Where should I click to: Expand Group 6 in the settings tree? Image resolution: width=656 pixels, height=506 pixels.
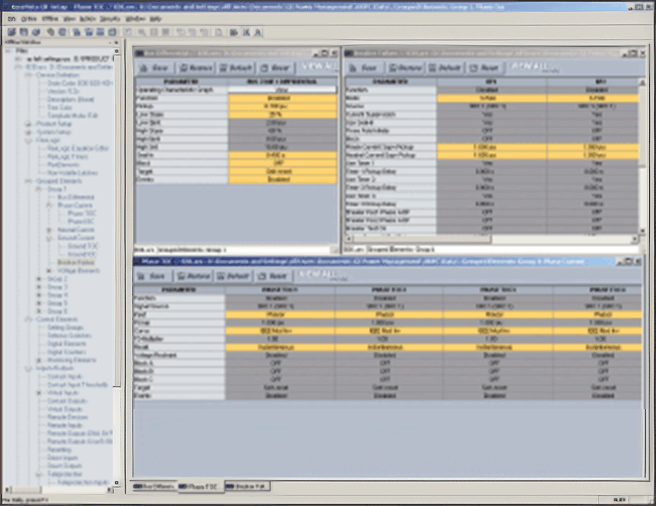(39, 311)
